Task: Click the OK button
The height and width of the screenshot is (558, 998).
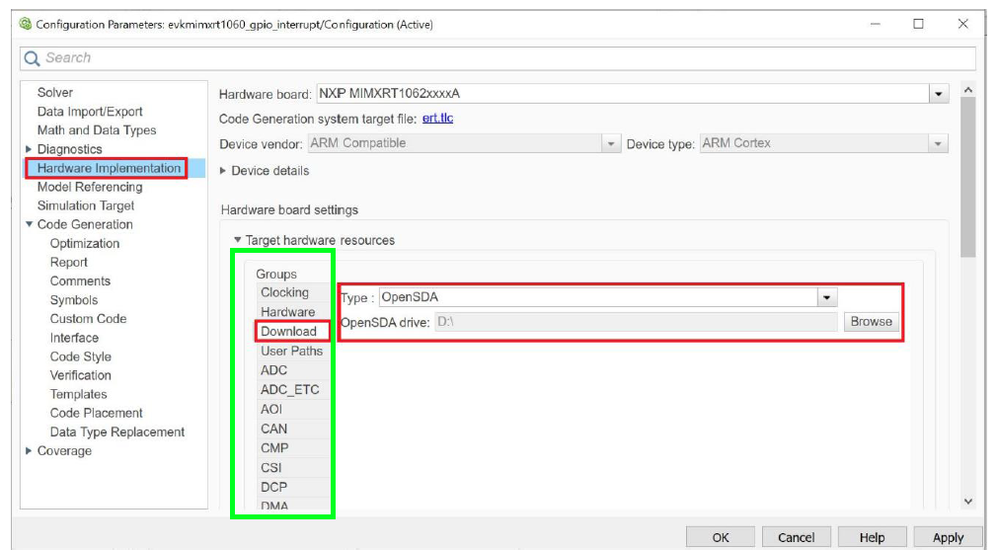Action: coord(720,538)
